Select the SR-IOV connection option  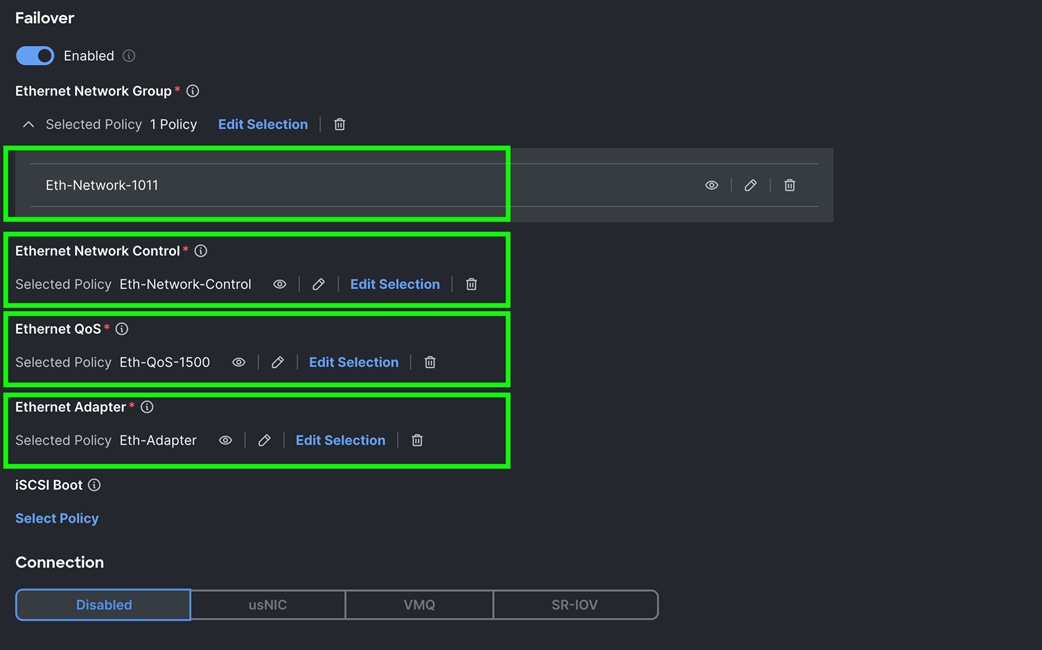tap(575, 605)
